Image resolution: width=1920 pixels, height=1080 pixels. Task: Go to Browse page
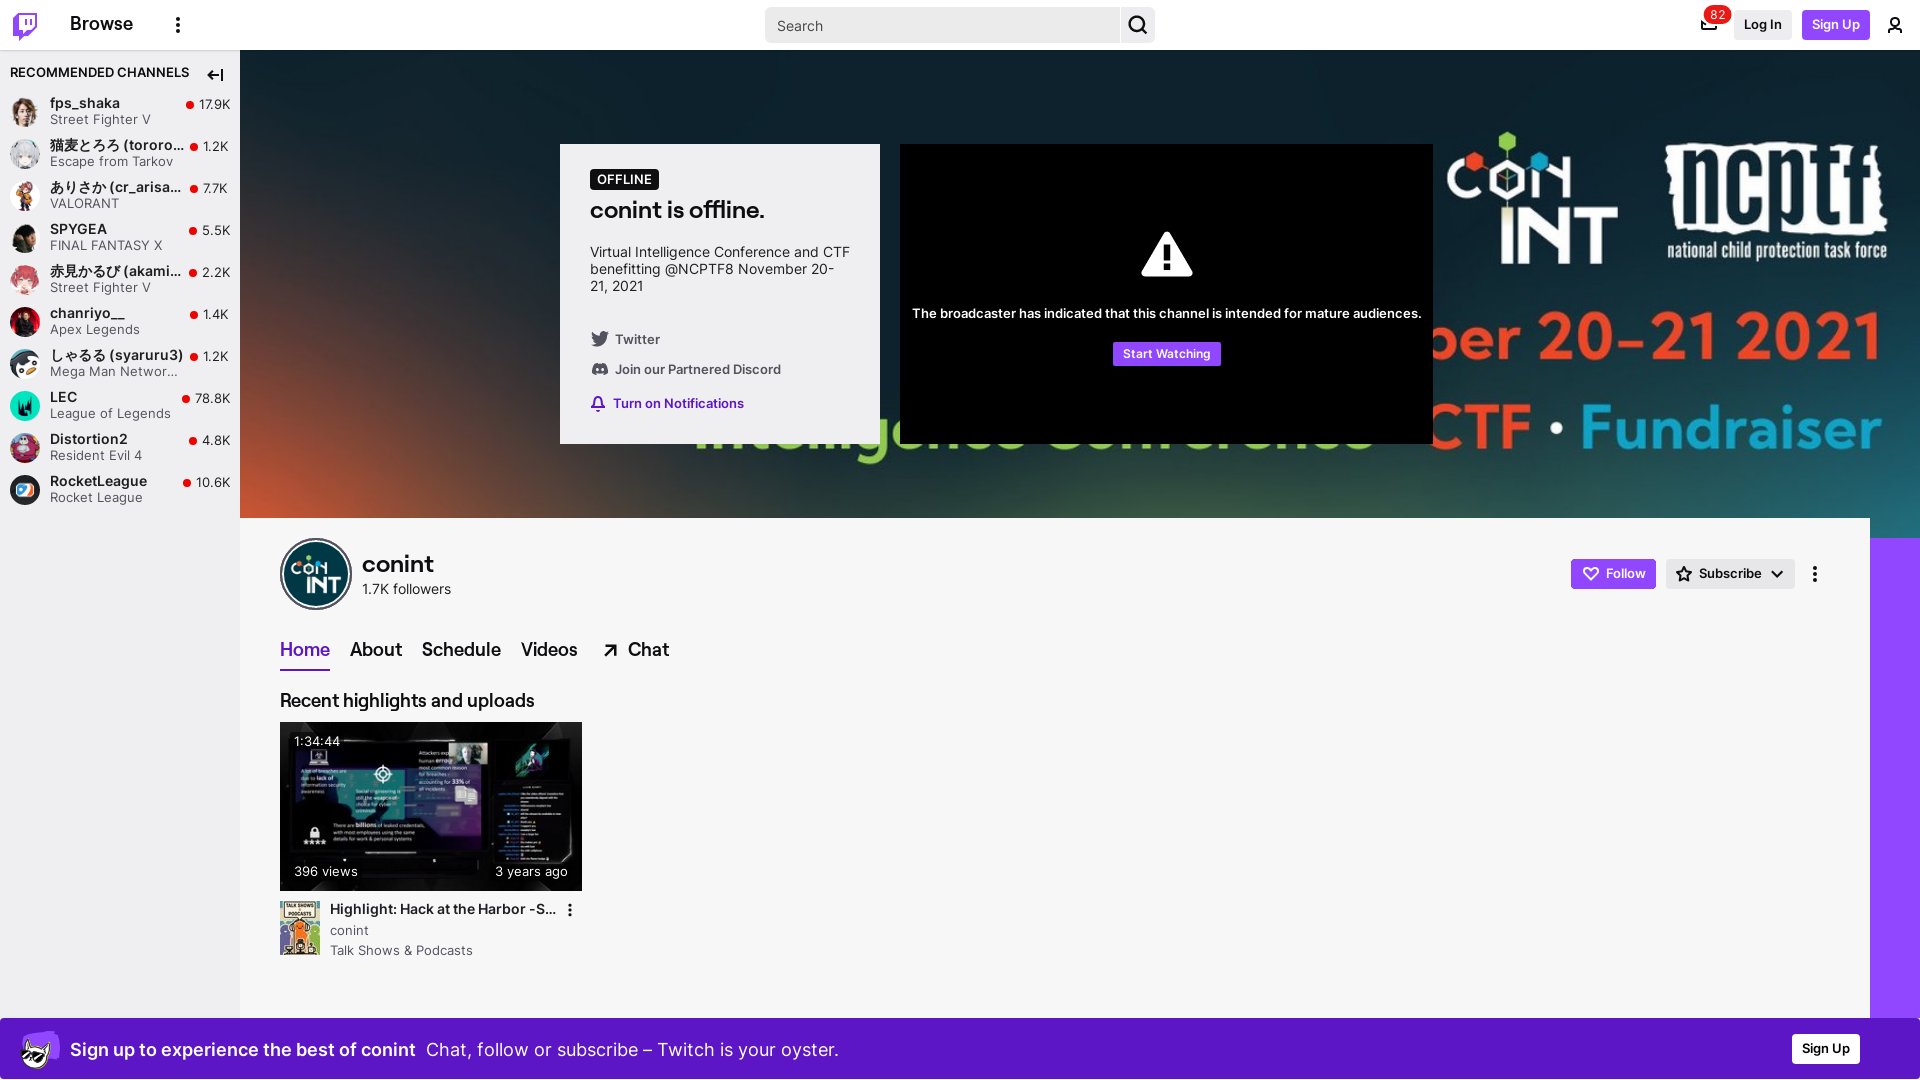pyautogui.click(x=101, y=24)
